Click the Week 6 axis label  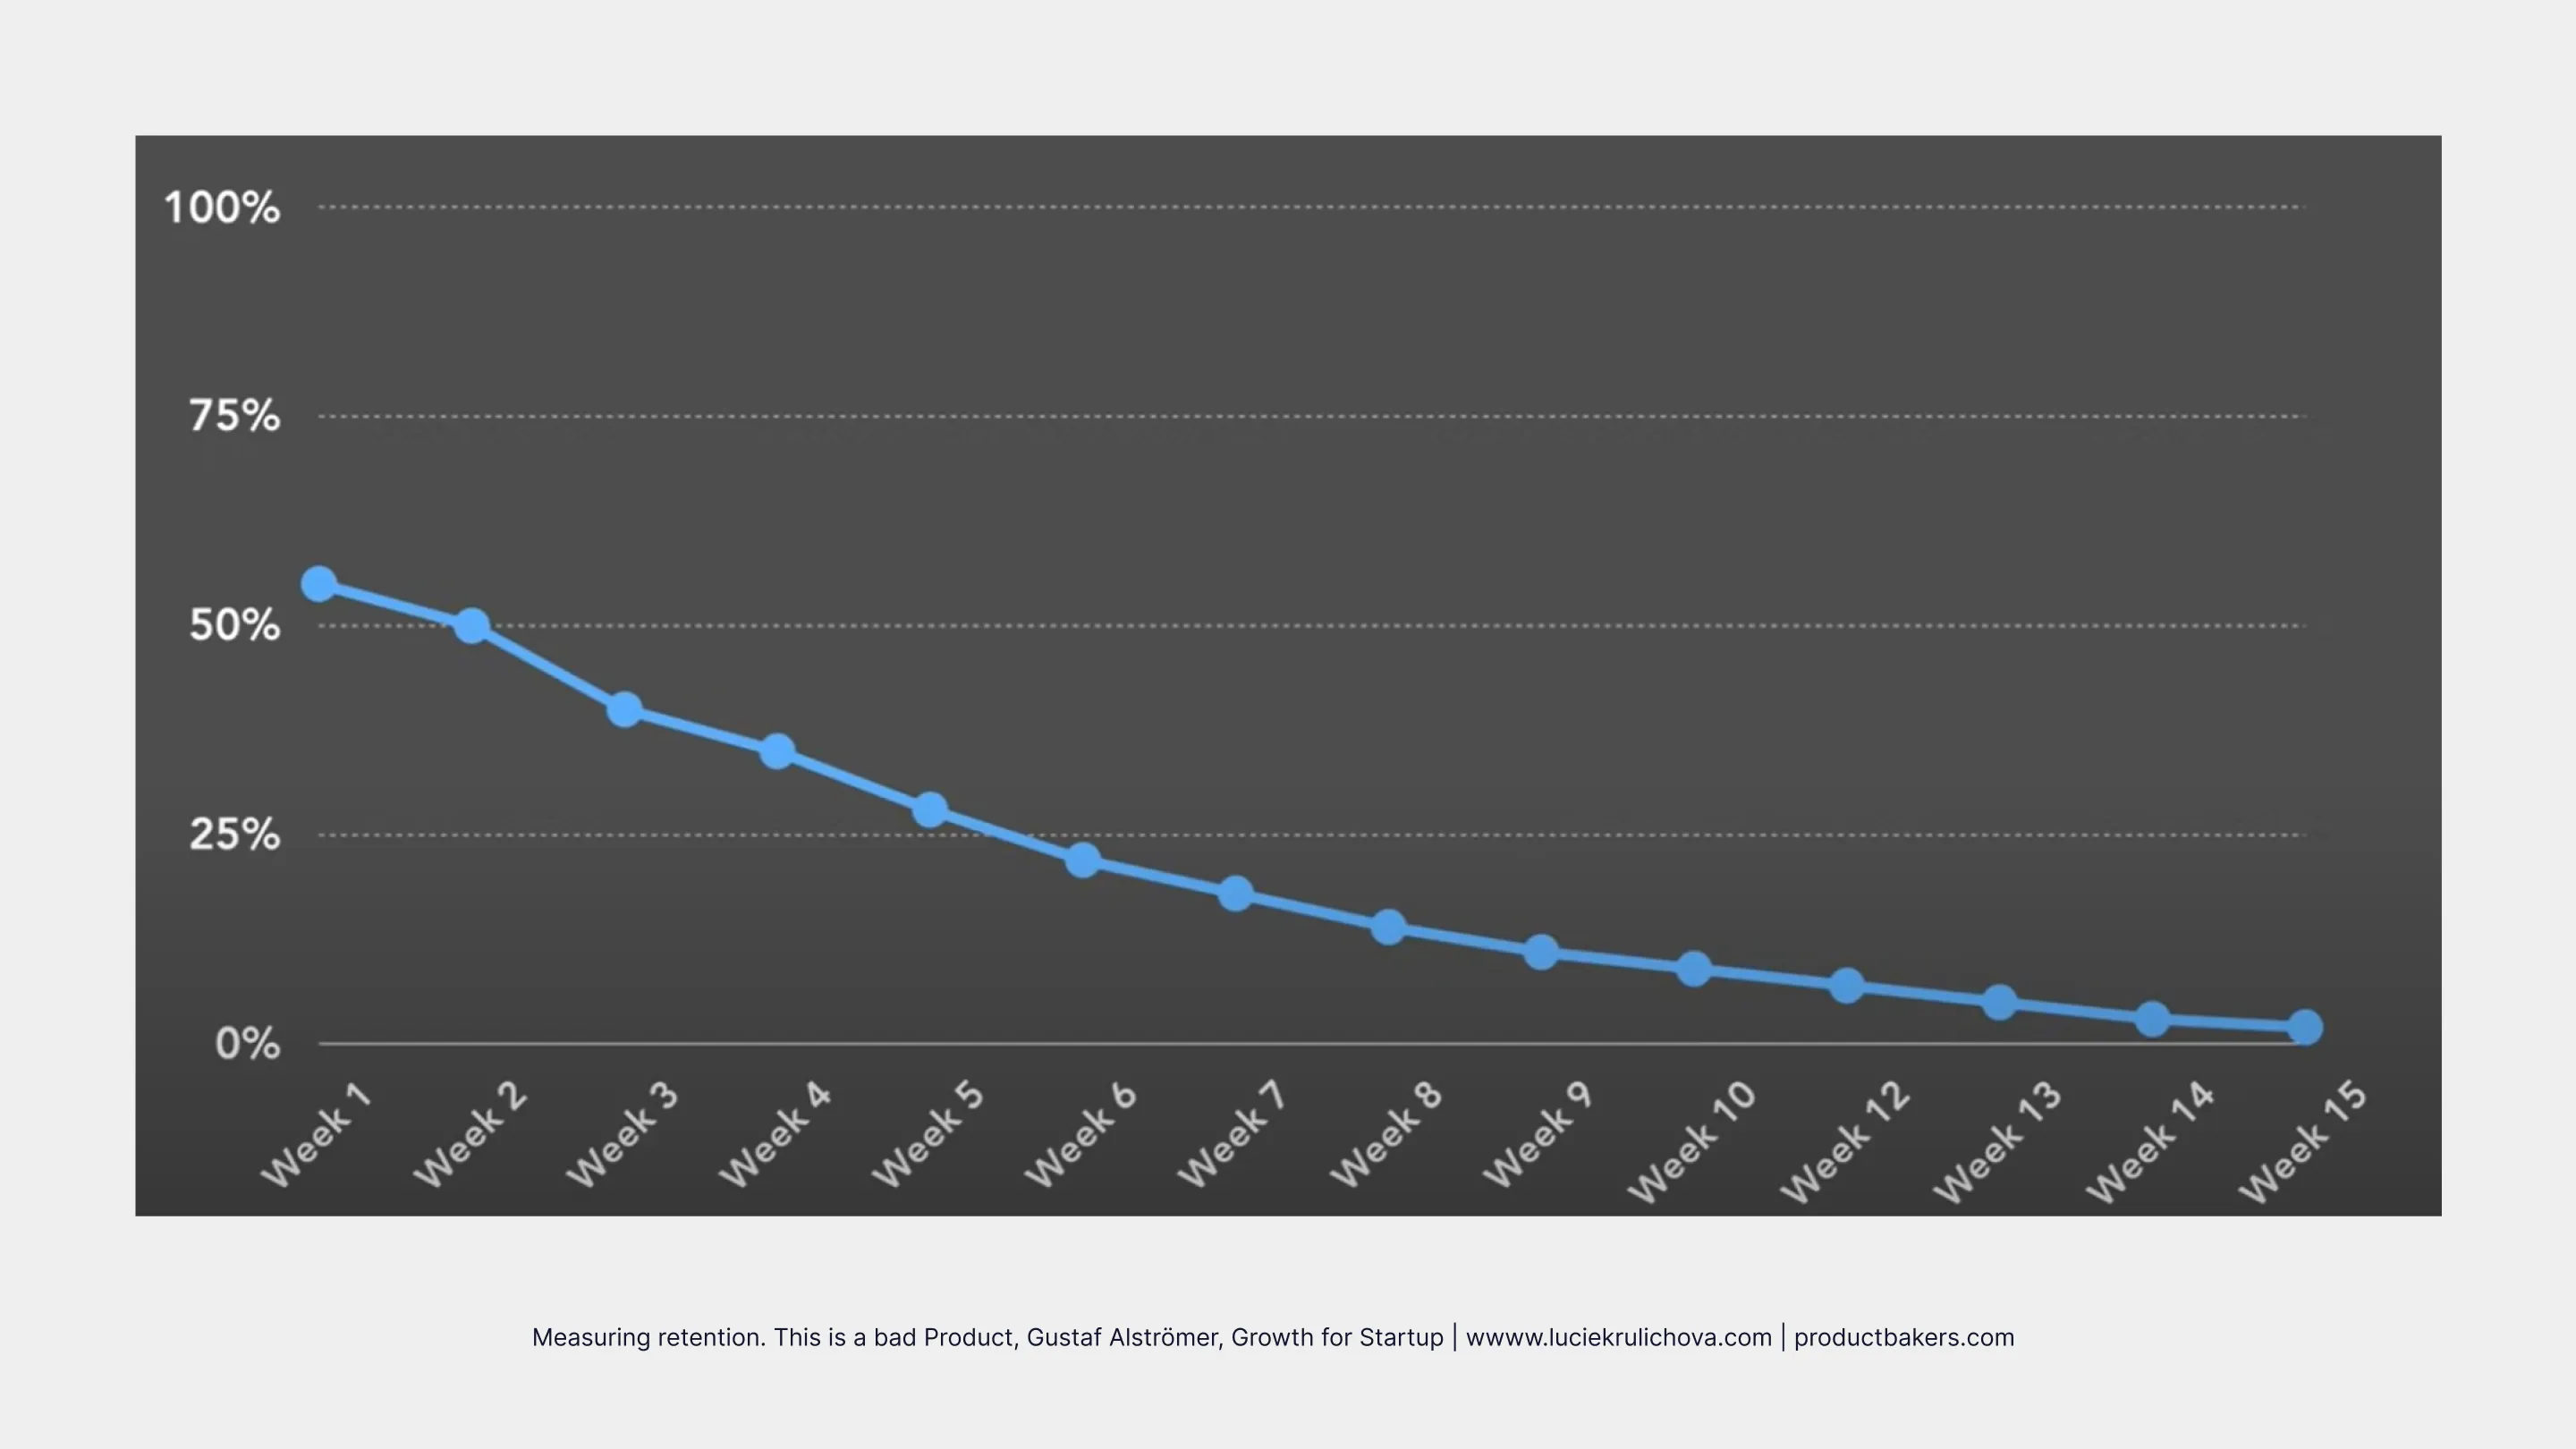tap(1081, 1134)
